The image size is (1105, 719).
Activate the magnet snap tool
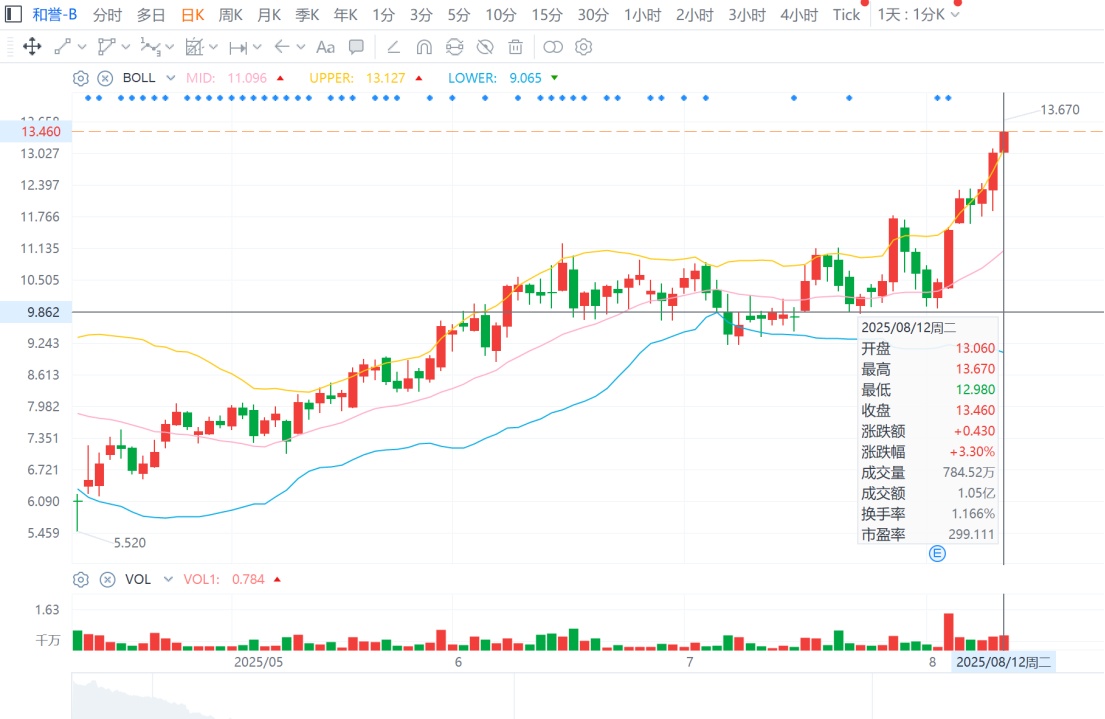(x=424, y=47)
